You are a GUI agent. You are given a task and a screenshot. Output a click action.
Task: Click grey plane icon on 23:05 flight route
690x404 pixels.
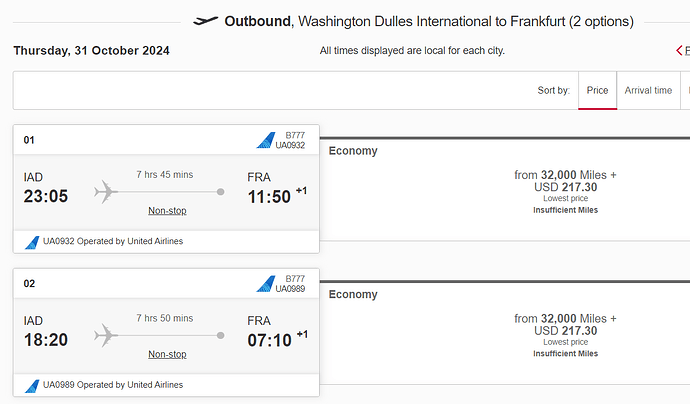tap(106, 192)
